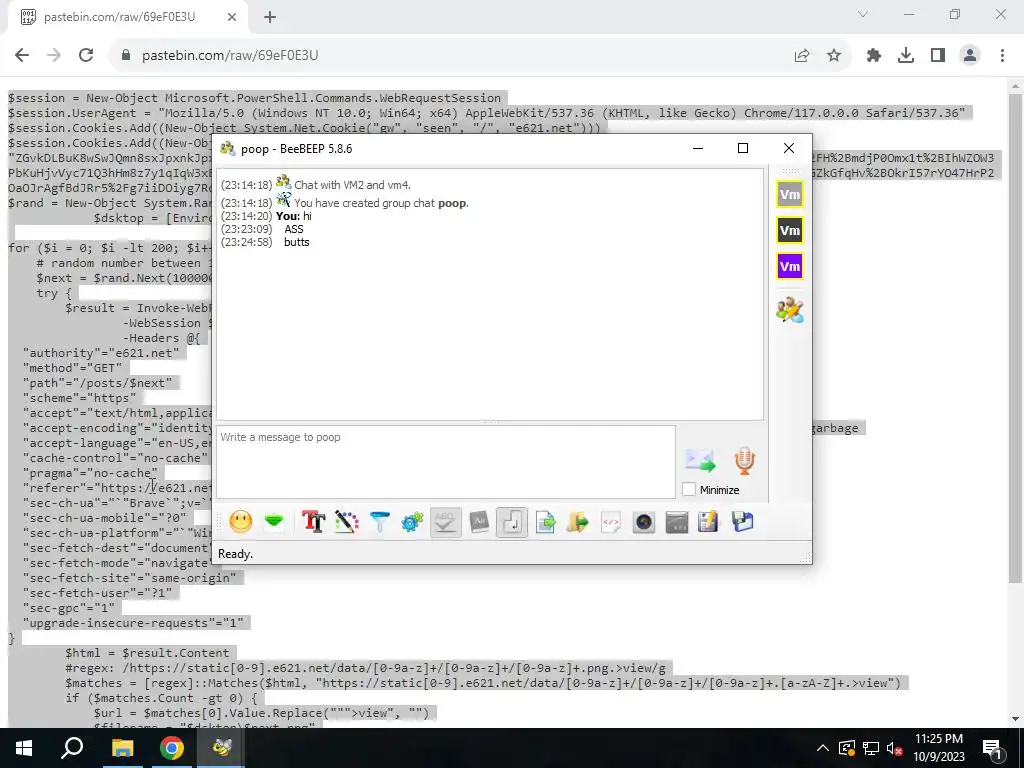Click the green arrow preset message icon
Image resolution: width=1024 pixels, height=768 pixels.
(x=274, y=522)
